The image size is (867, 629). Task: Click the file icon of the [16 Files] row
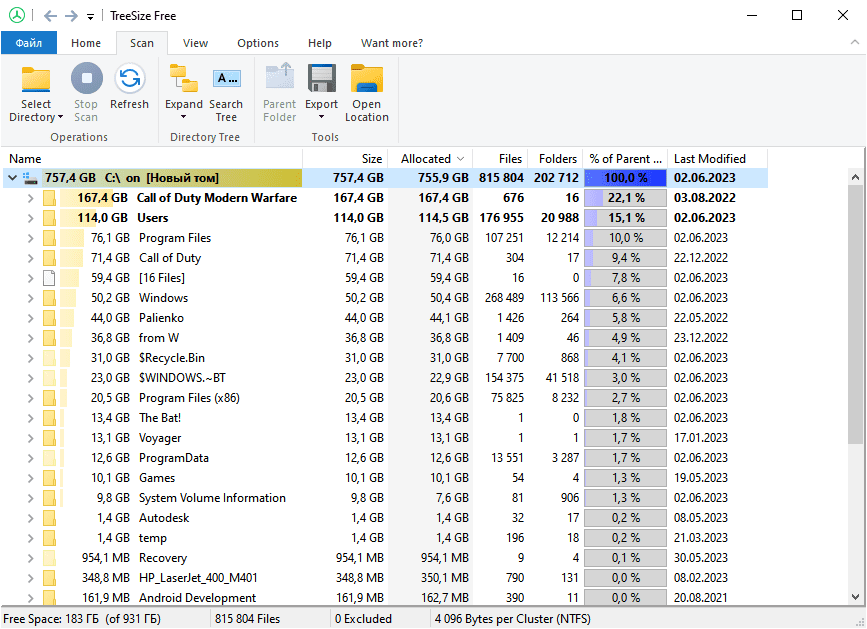click(49, 278)
